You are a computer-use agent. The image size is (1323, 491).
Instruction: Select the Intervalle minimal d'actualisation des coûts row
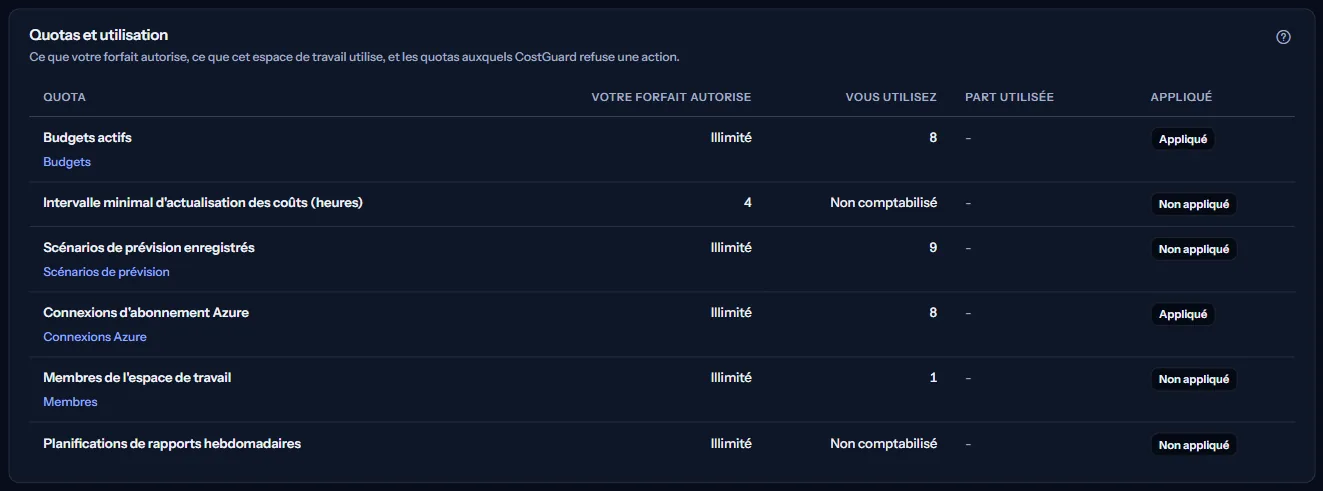tap(661, 204)
